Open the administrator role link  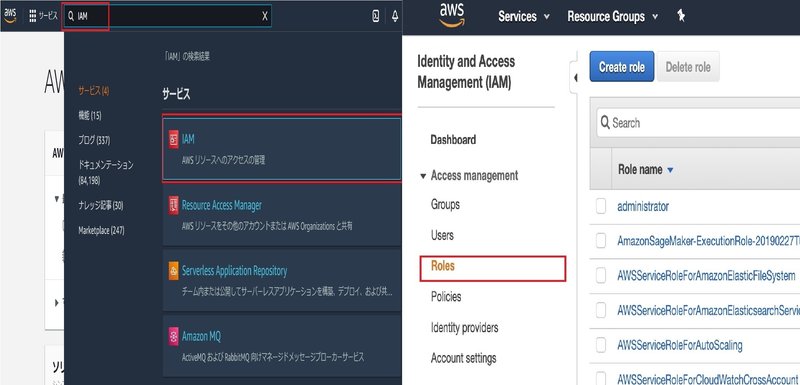point(643,207)
